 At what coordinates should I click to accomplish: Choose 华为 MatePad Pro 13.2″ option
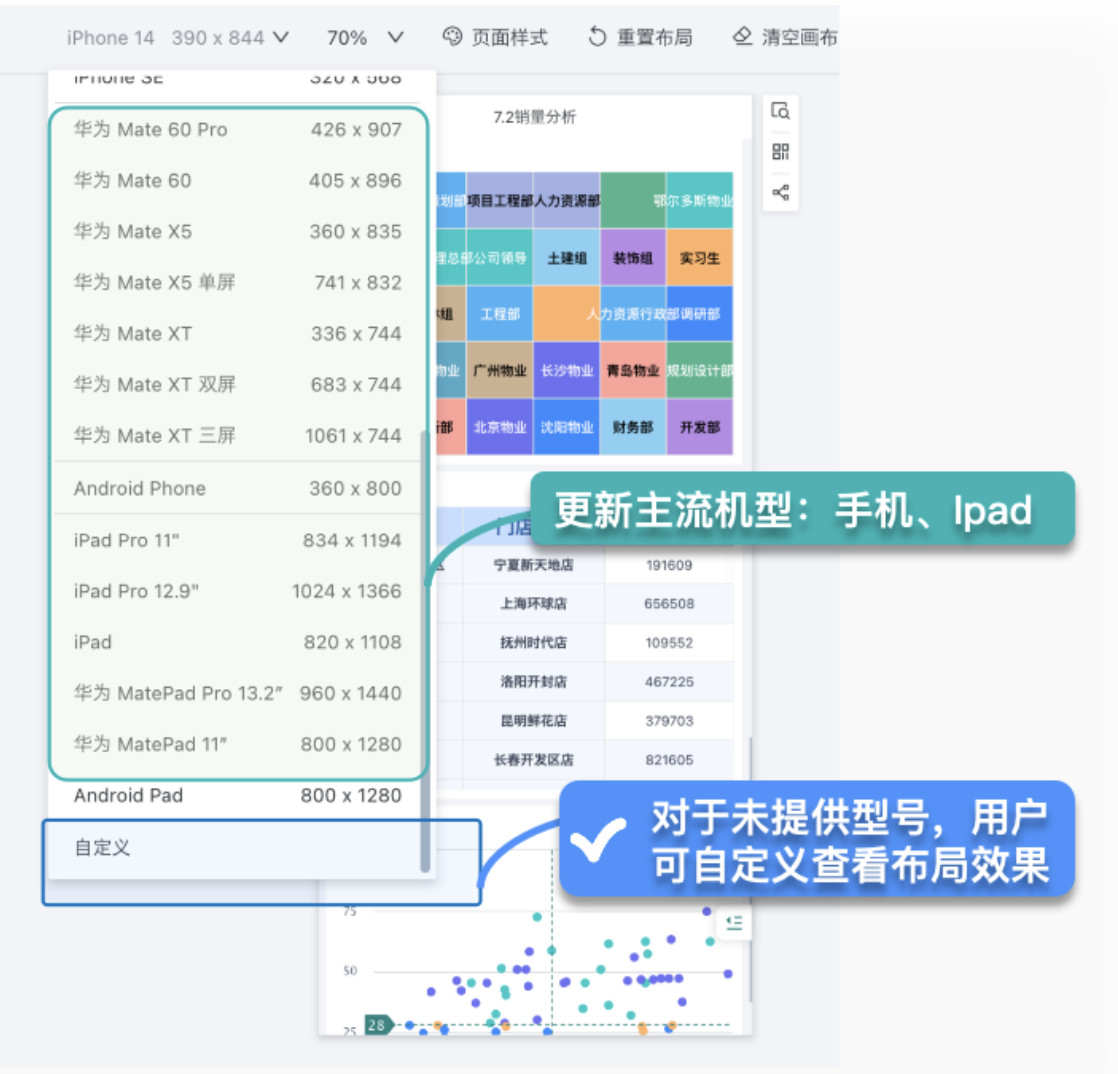click(x=238, y=693)
